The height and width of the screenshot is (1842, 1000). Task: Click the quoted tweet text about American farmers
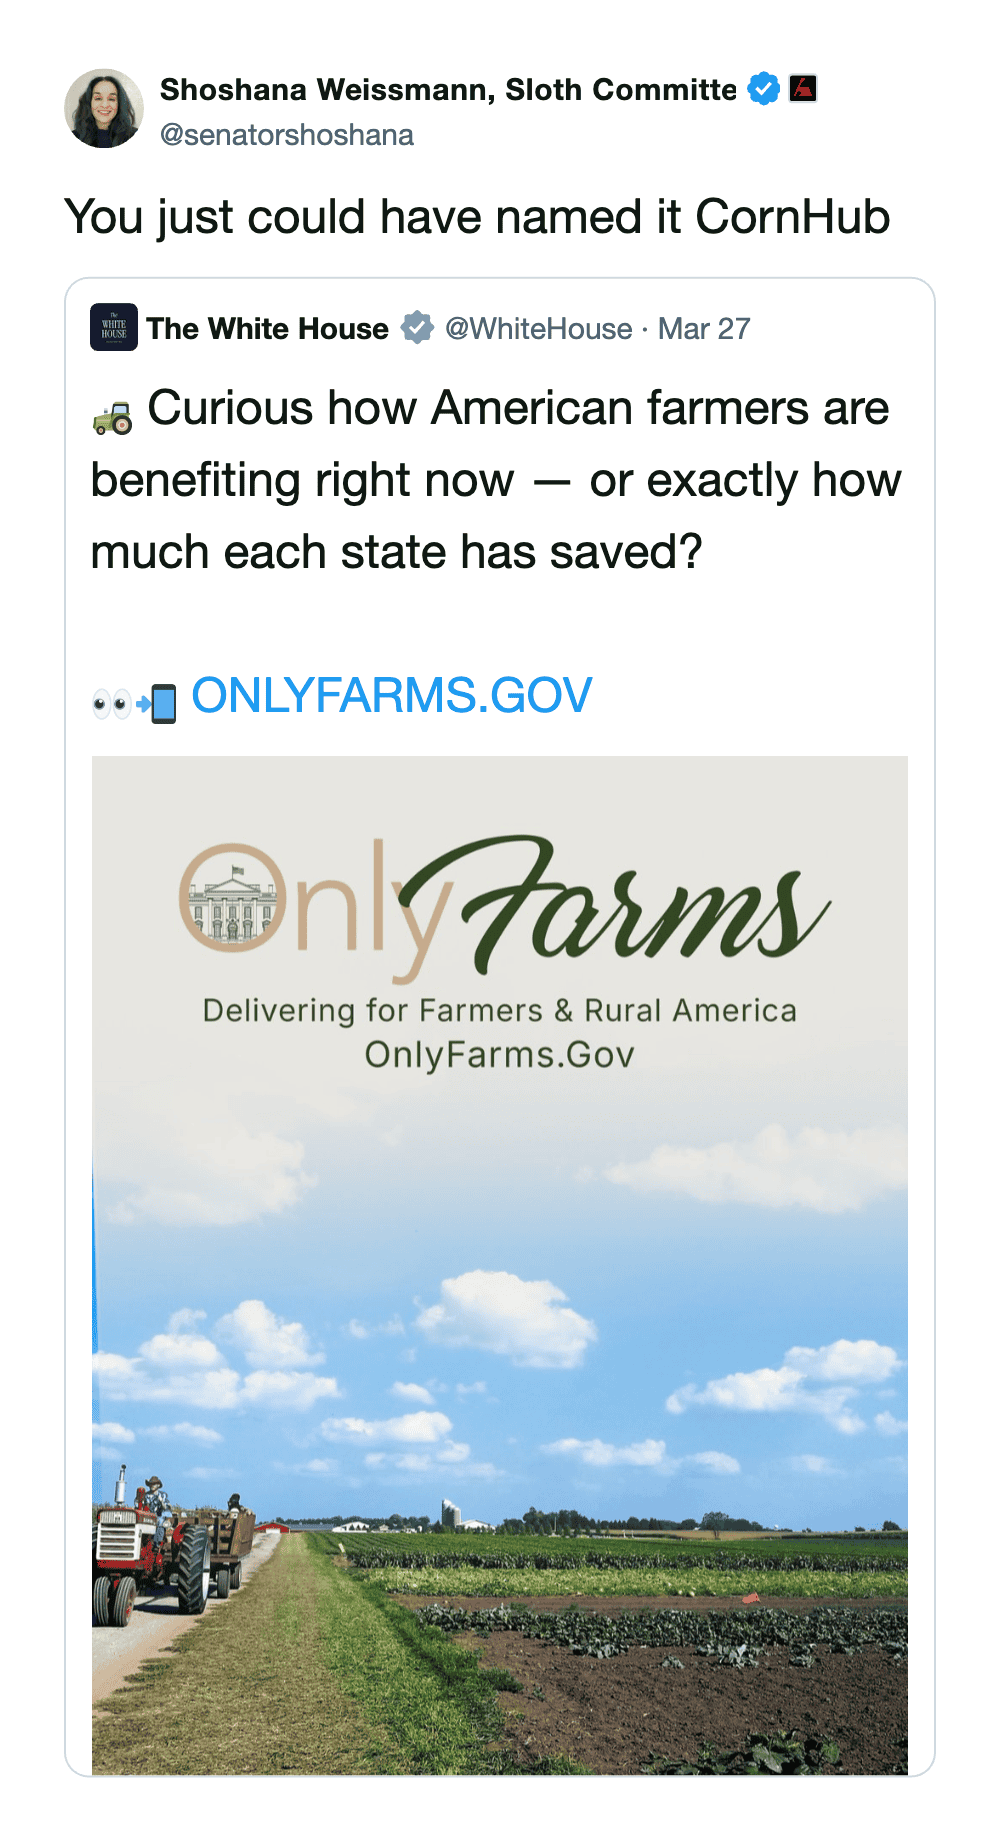(x=496, y=480)
